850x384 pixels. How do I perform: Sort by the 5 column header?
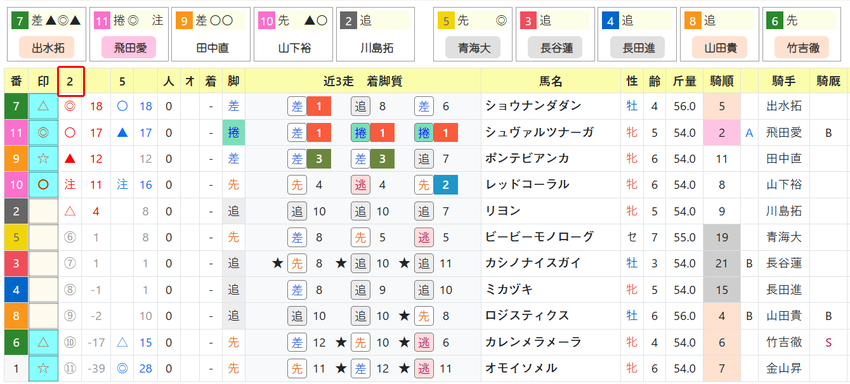[123, 81]
